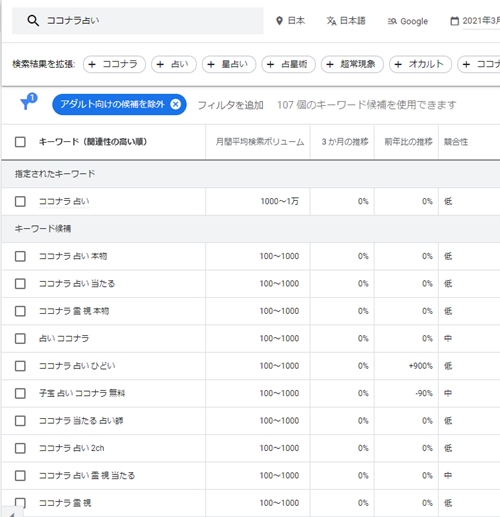This screenshot has width=500, height=517.
Task: Click the キーワード候補 section header
Action: pyautogui.click(x=43, y=229)
